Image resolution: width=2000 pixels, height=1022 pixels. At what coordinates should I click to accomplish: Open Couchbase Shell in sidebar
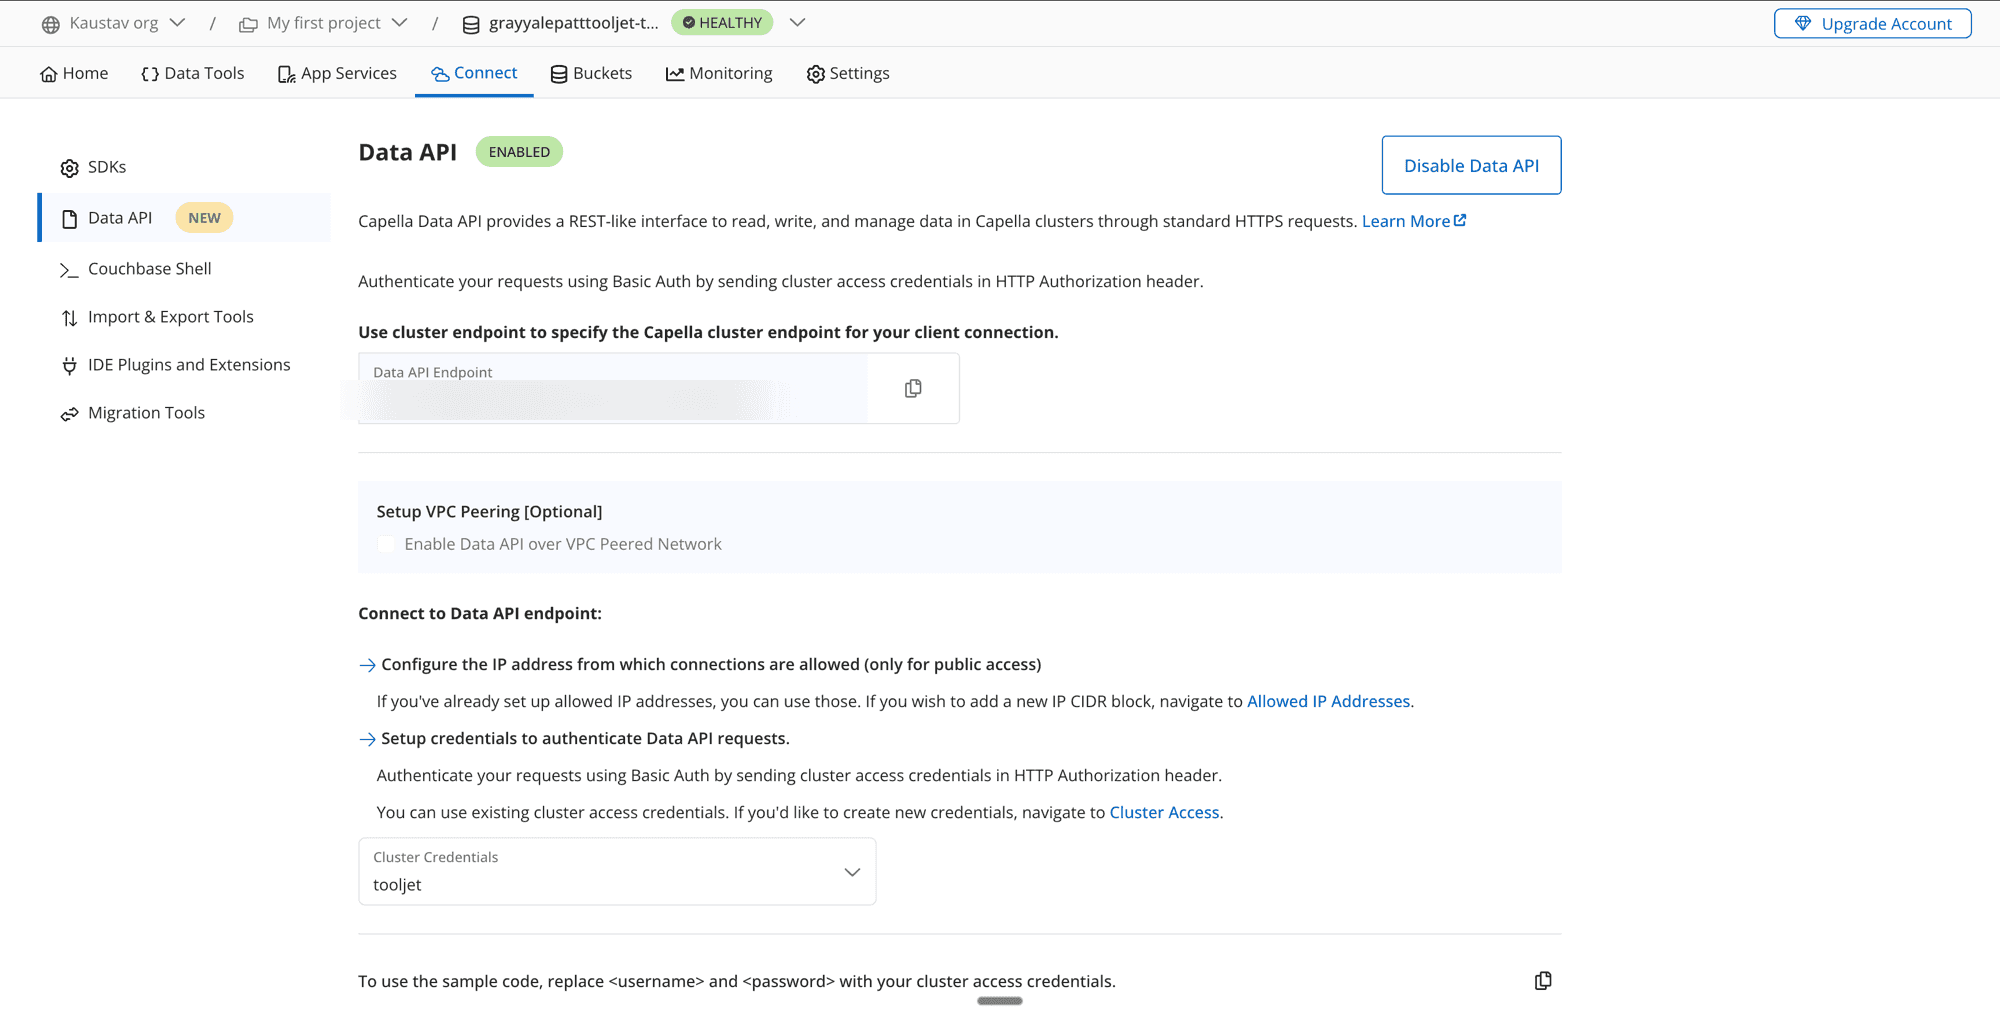tap(149, 269)
